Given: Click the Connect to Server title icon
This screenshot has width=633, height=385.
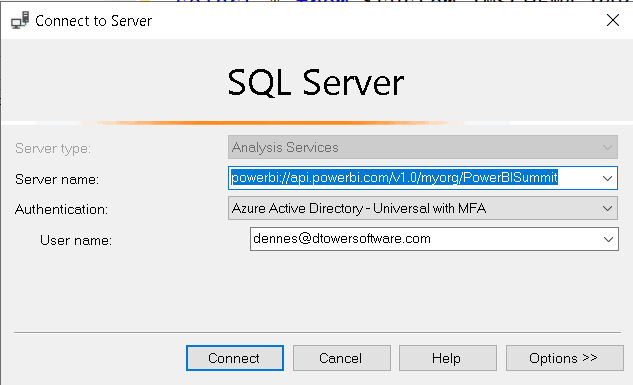Looking at the screenshot, I should point(20,20).
